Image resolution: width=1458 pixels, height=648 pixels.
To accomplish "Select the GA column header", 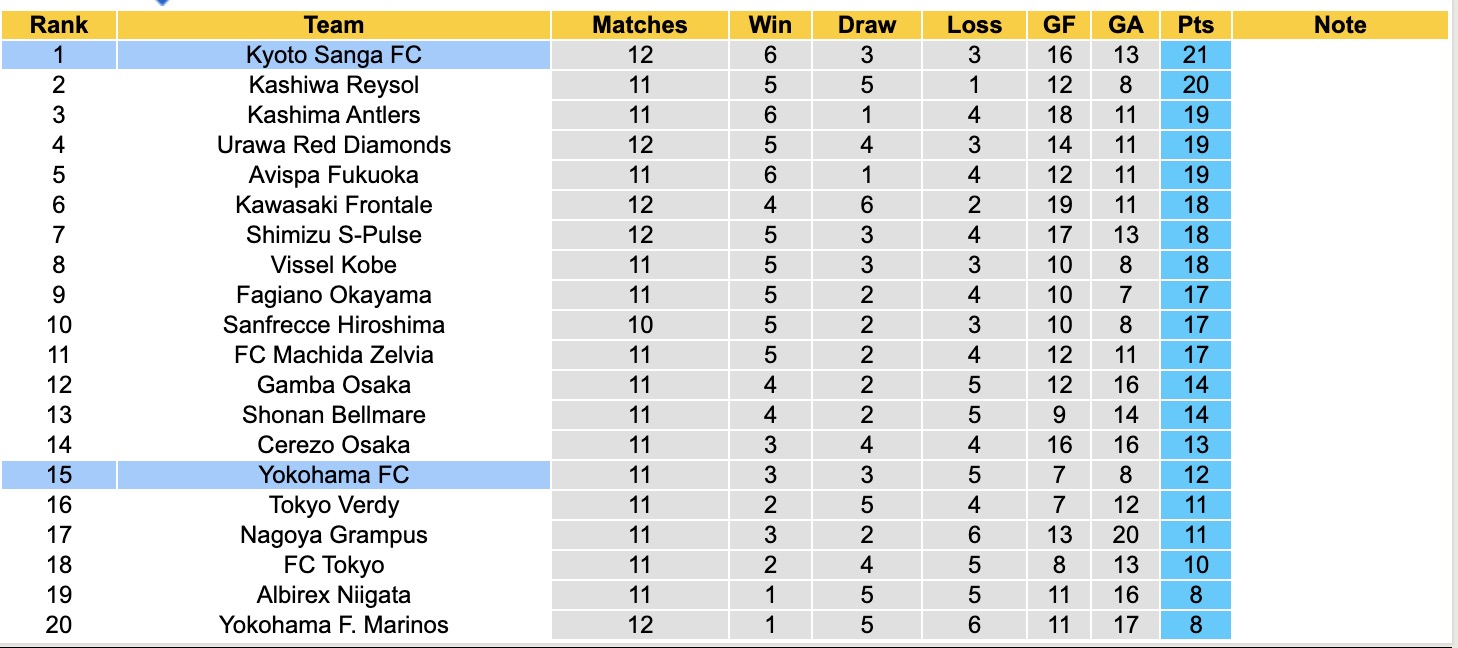I will click(1126, 25).
